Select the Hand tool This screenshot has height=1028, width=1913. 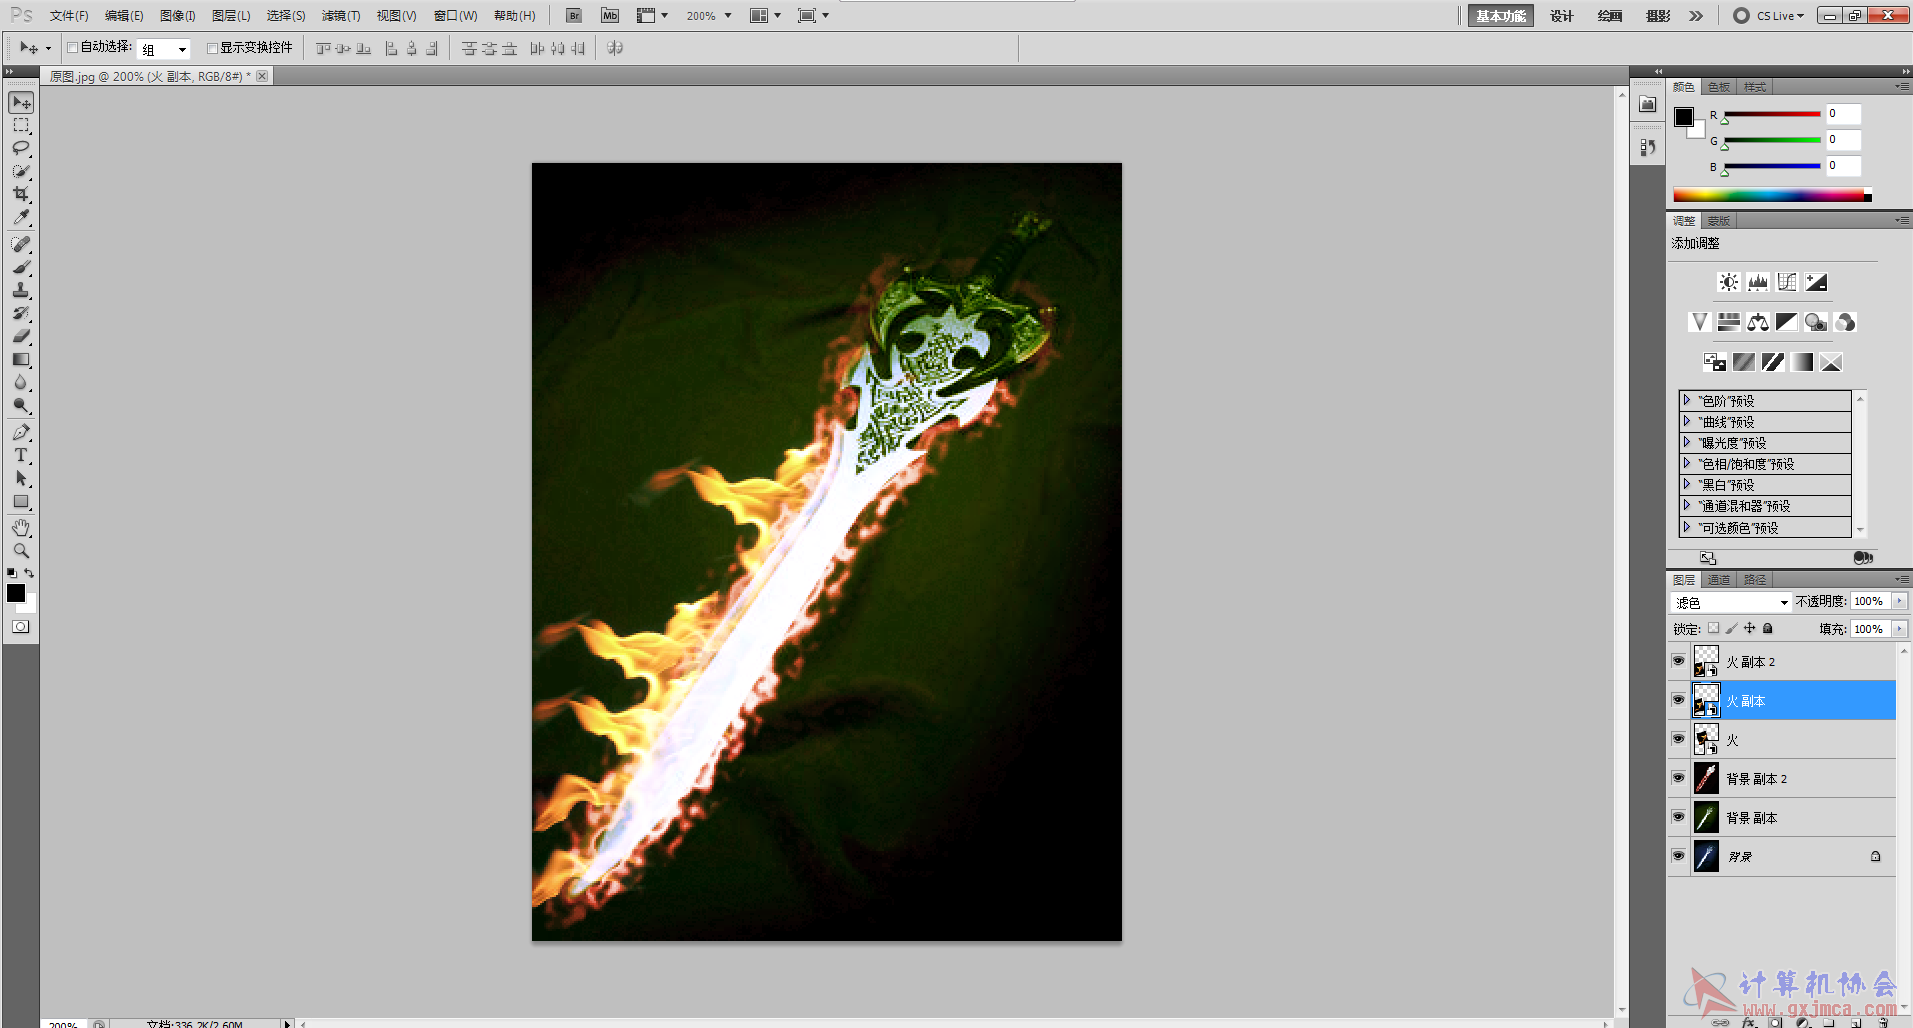pos(21,527)
